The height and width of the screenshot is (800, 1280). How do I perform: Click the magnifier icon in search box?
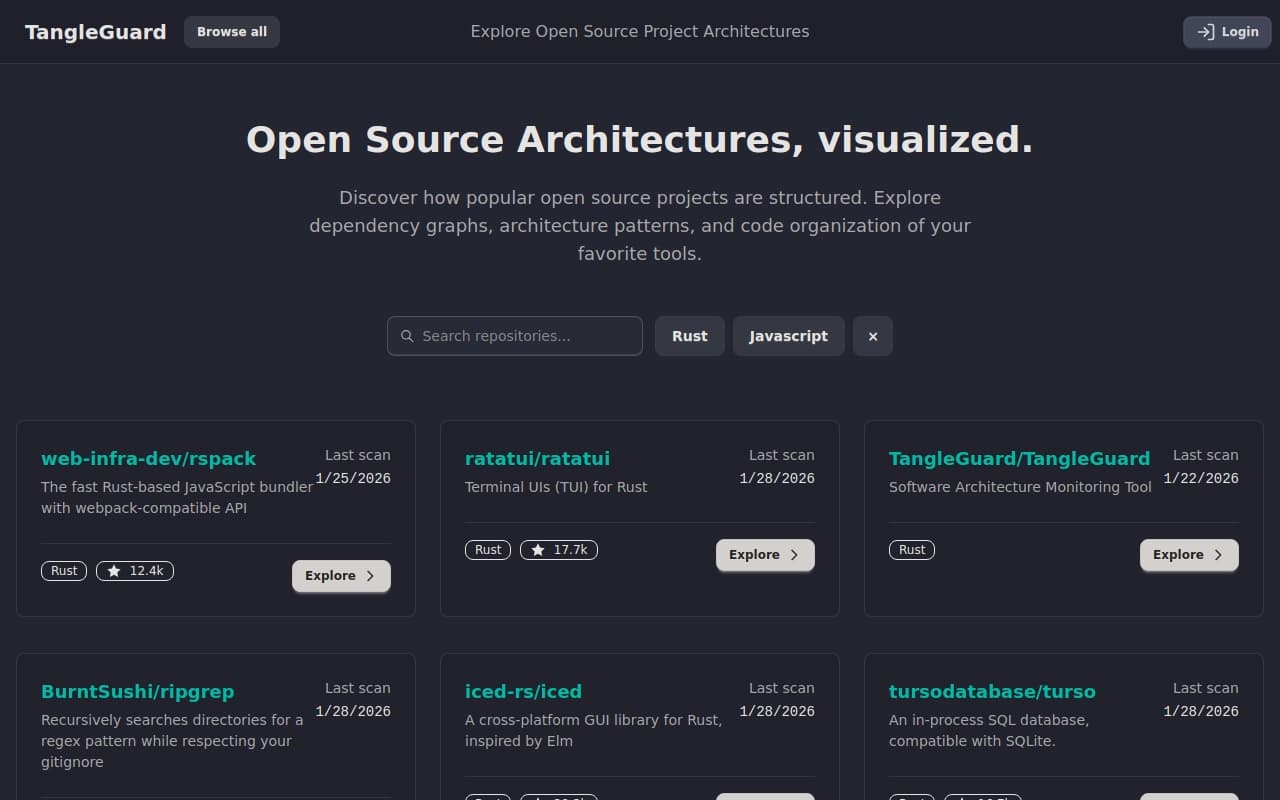click(407, 336)
